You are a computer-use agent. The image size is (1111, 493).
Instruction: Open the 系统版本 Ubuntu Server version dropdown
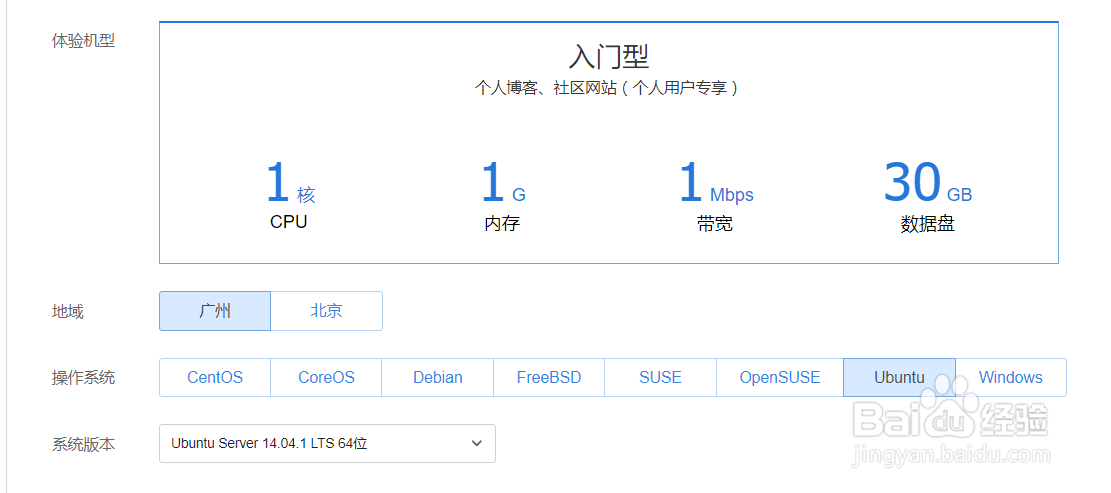[327, 443]
